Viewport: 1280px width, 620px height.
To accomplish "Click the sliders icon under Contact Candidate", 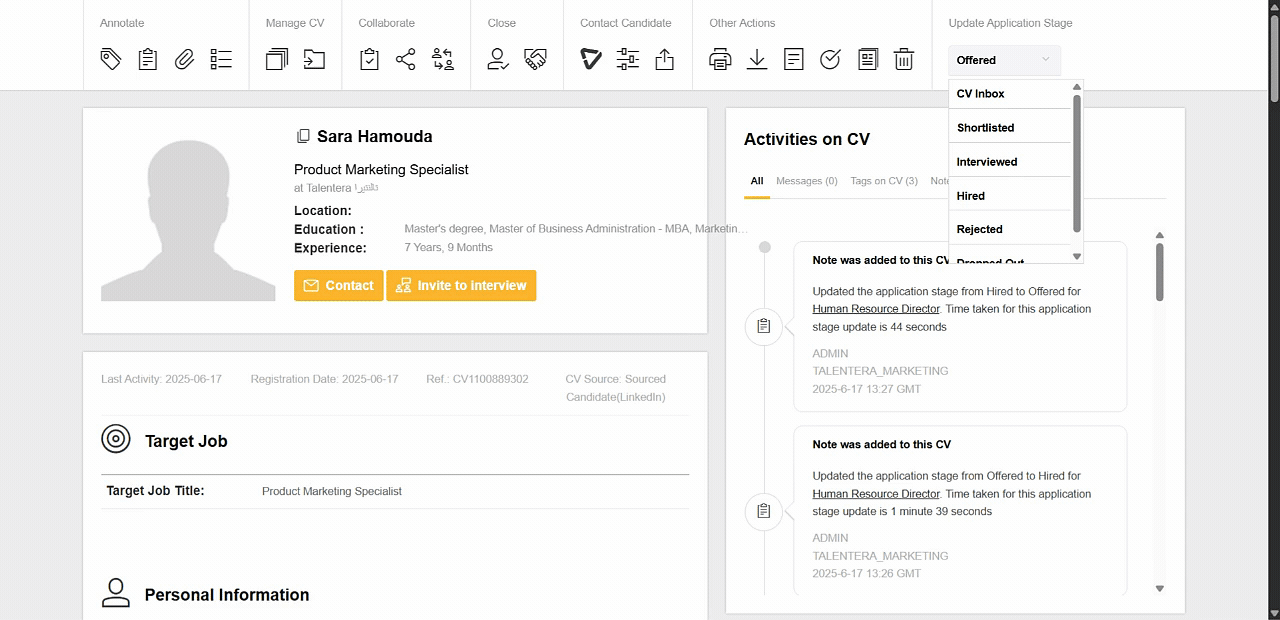I will 628,60.
